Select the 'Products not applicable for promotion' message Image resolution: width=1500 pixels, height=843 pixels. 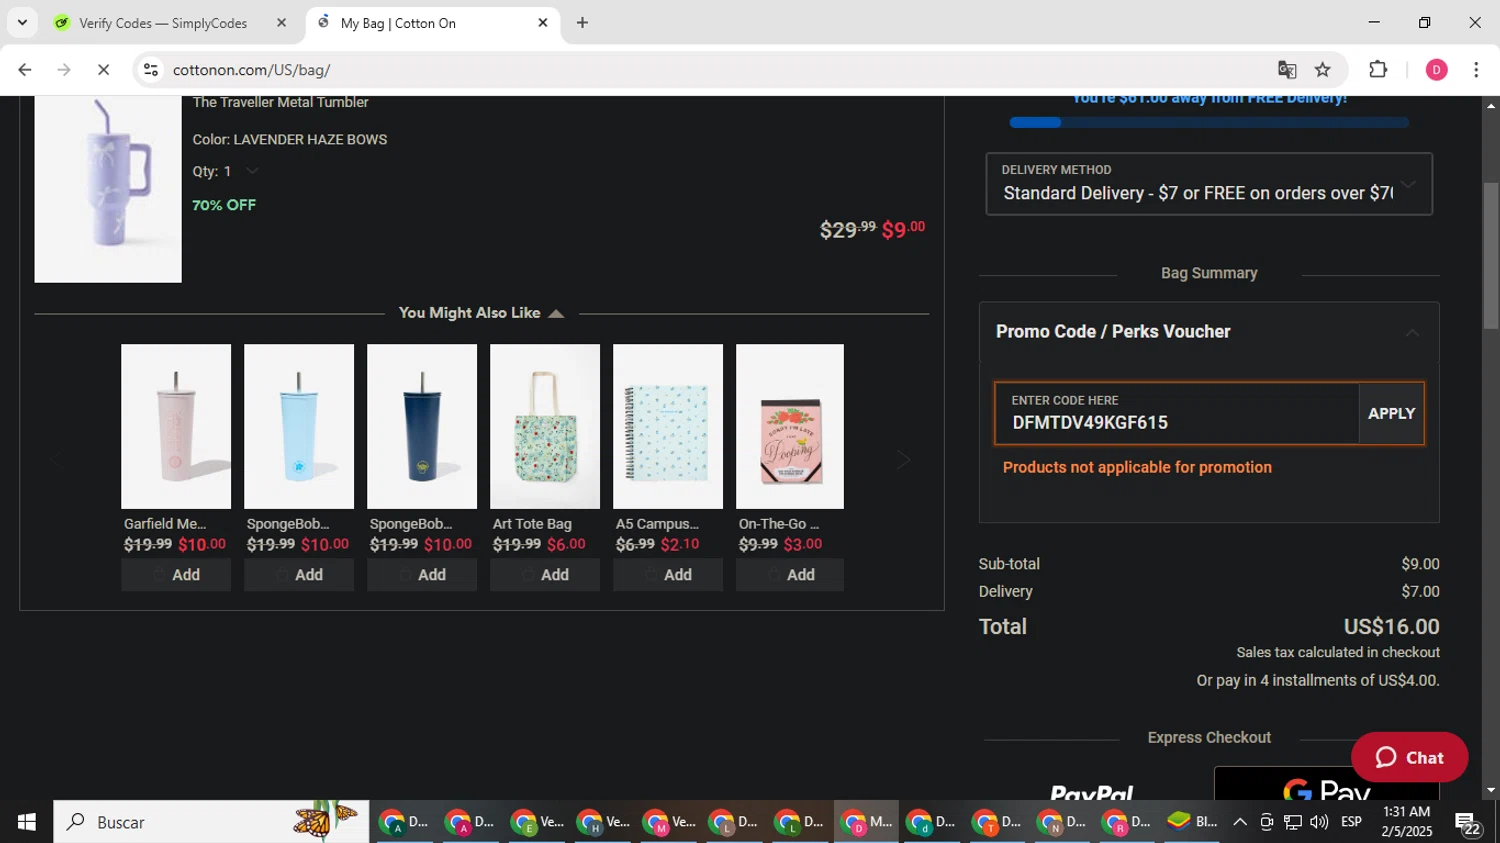pyautogui.click(x=1137, y=467)
